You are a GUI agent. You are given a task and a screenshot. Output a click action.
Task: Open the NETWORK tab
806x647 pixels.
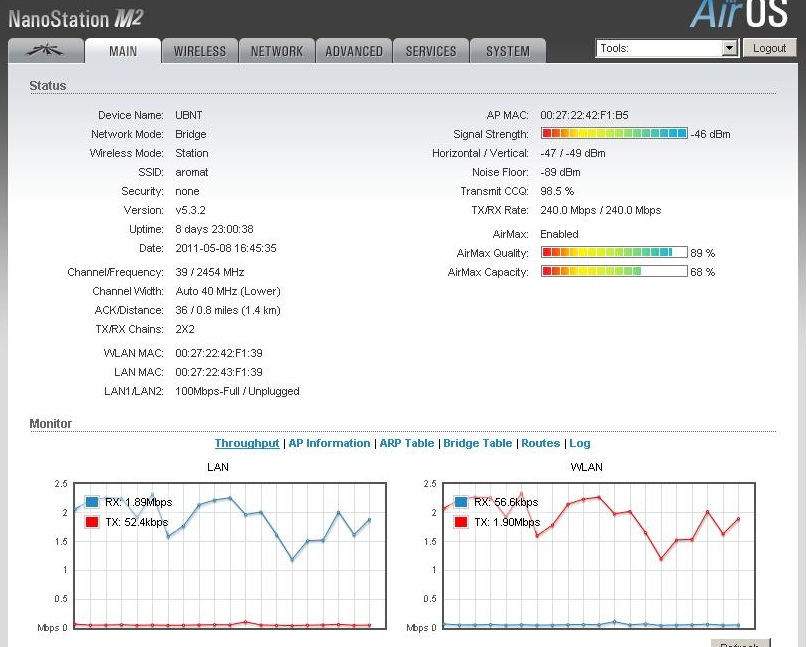tap(277, 51)
